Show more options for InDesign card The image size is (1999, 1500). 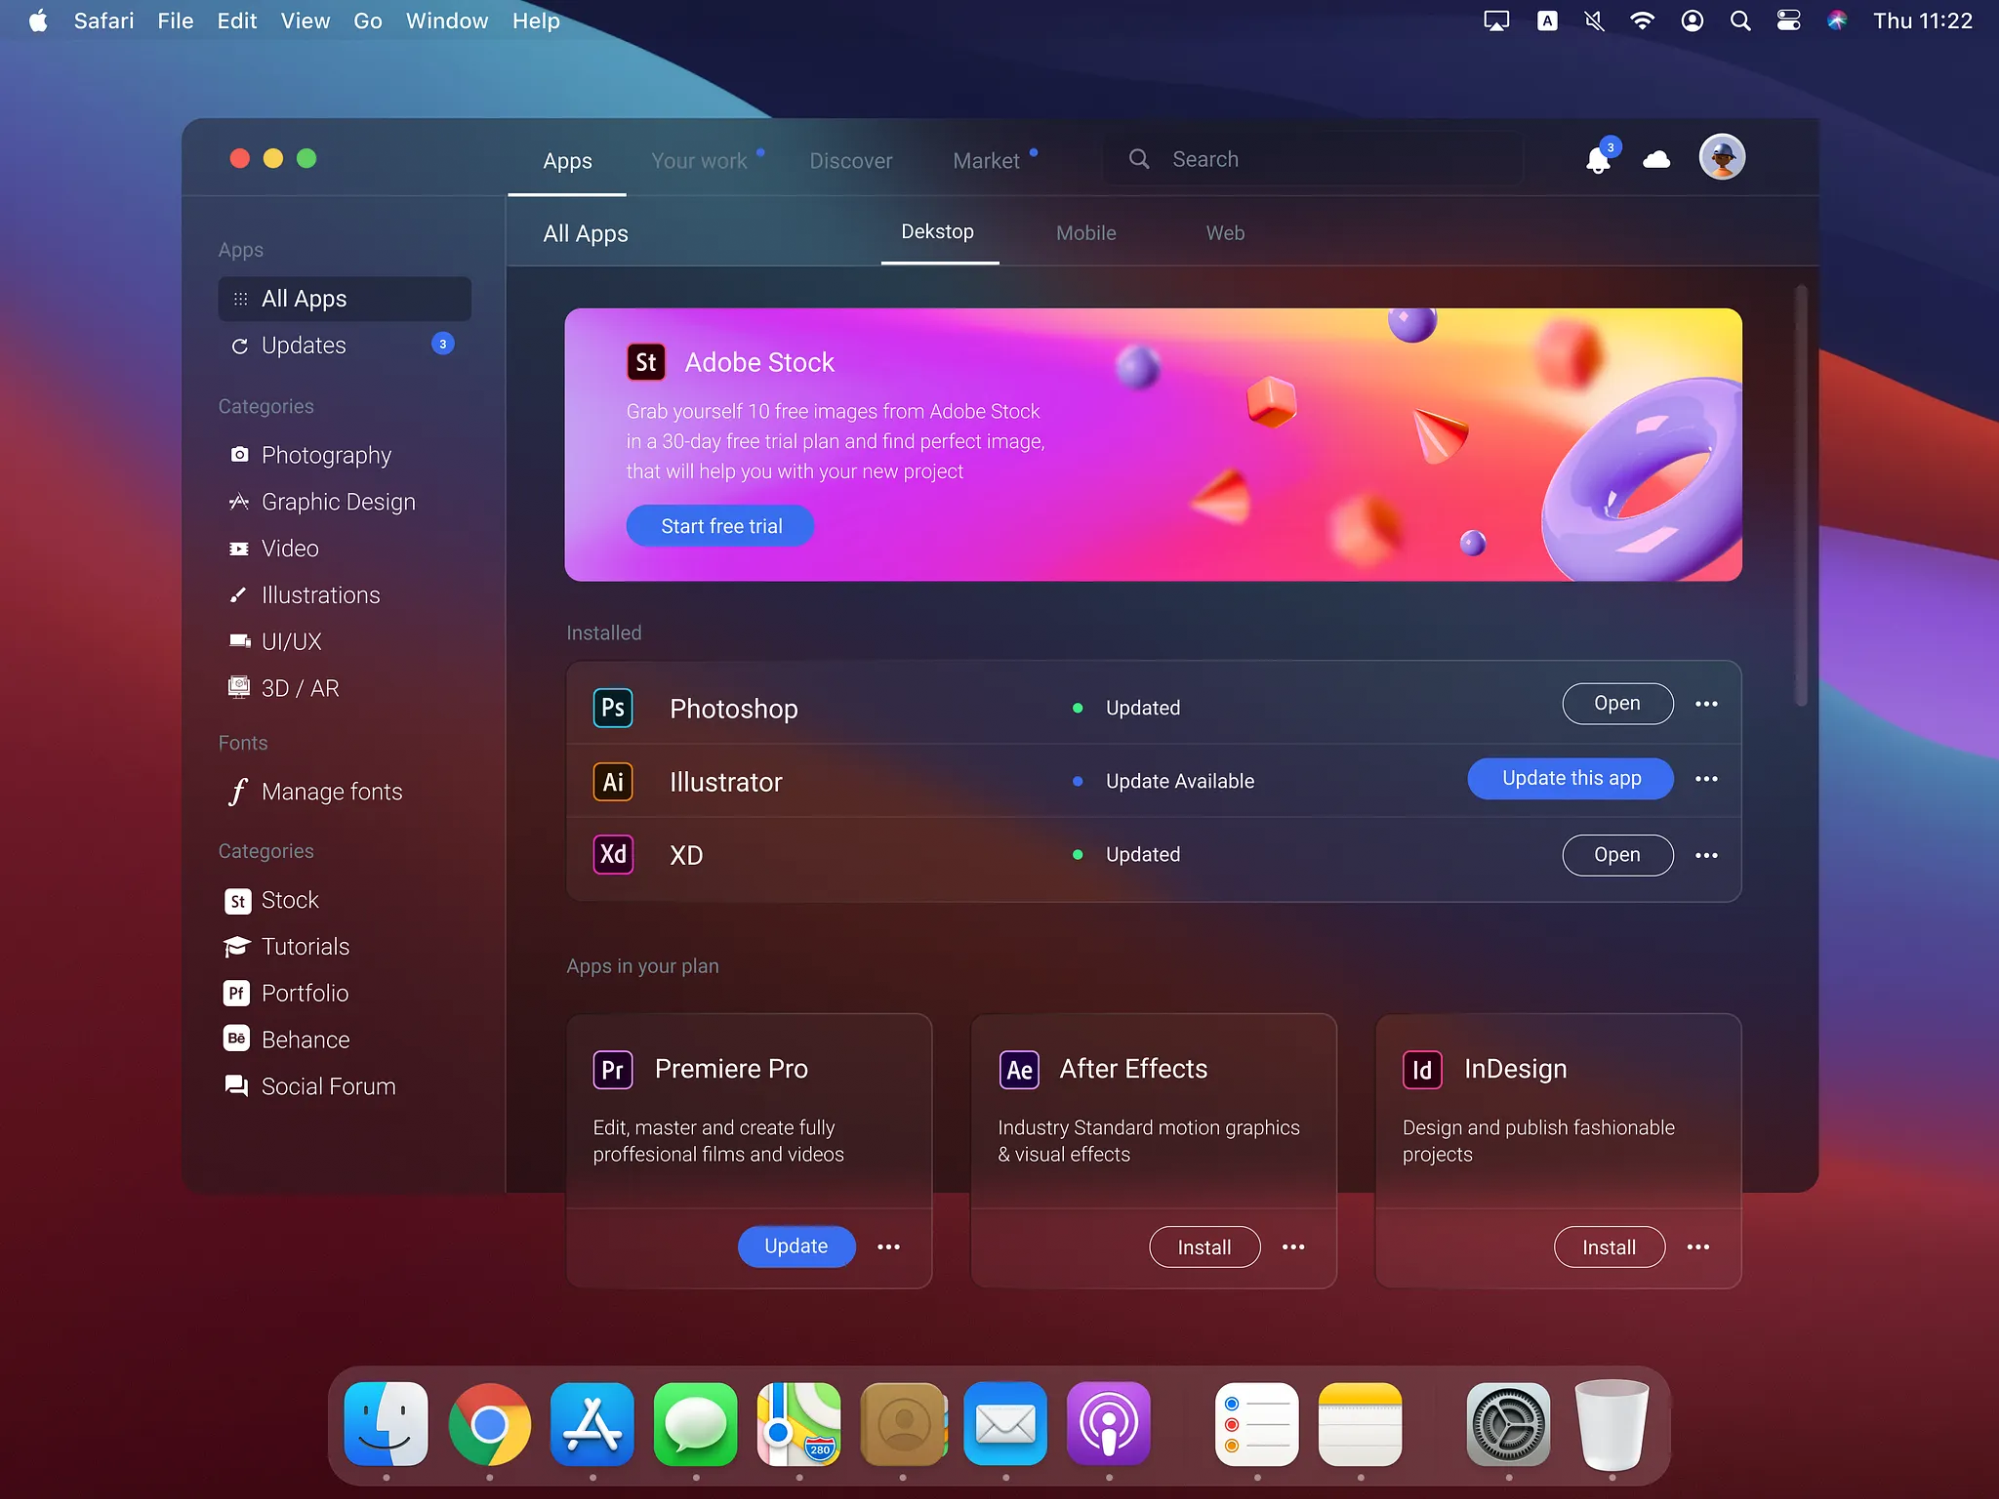1698,1247
